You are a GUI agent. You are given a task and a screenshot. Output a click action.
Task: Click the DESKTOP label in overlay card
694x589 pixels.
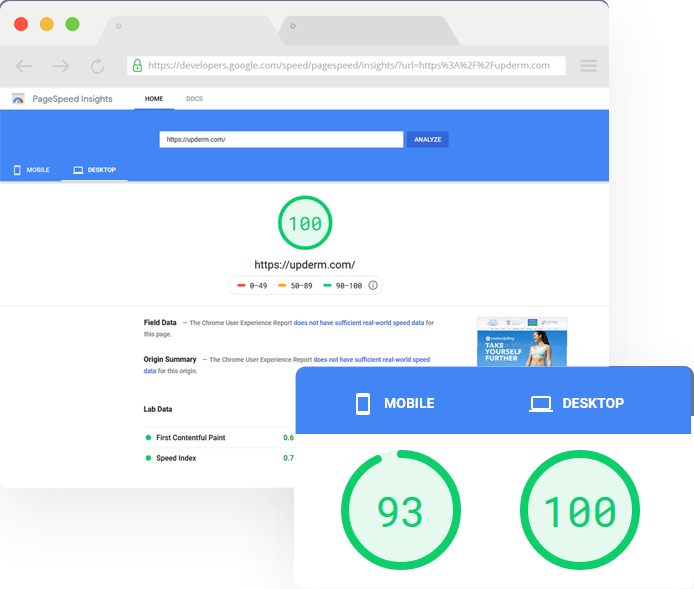click(593, 404)
